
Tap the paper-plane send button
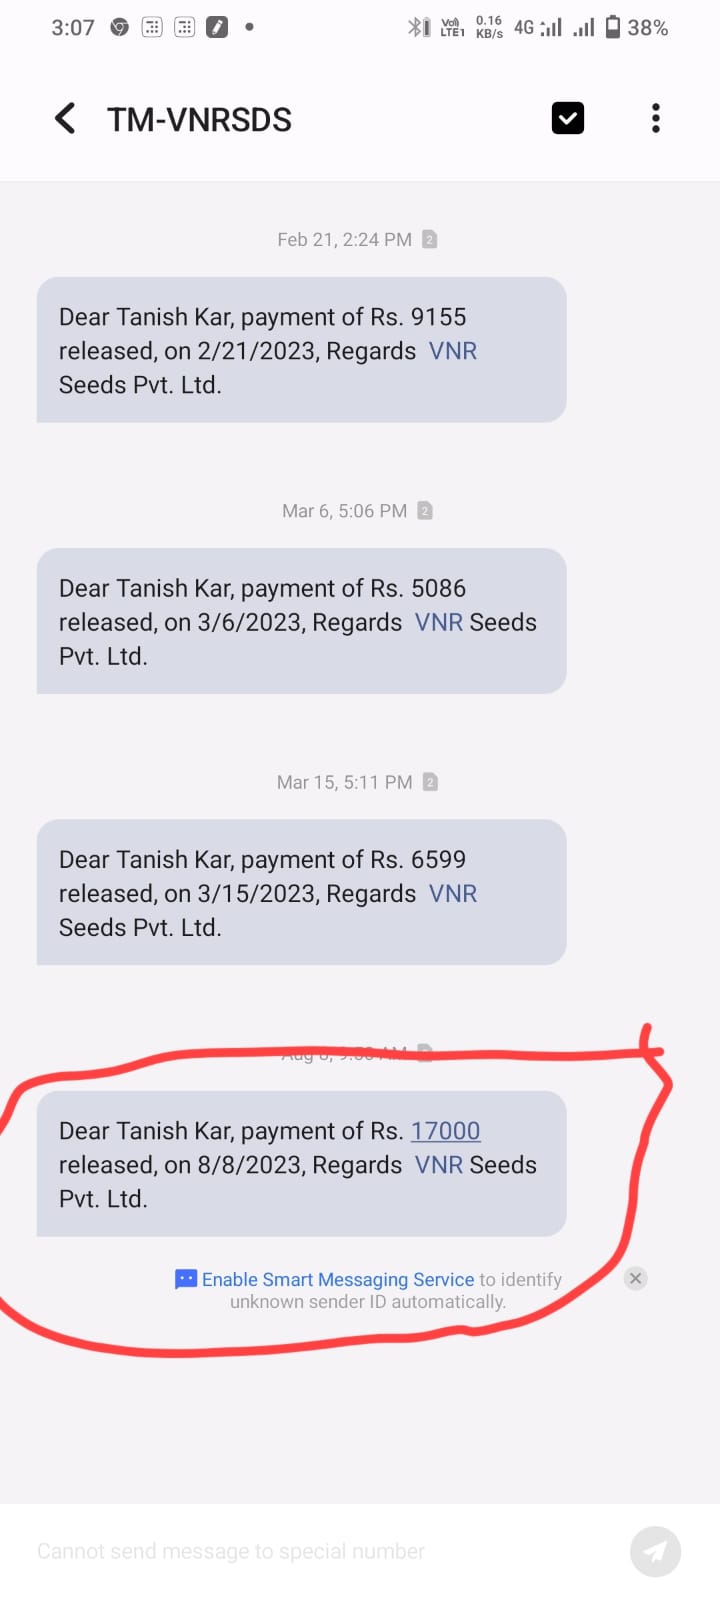click(x=656, y=1551)
